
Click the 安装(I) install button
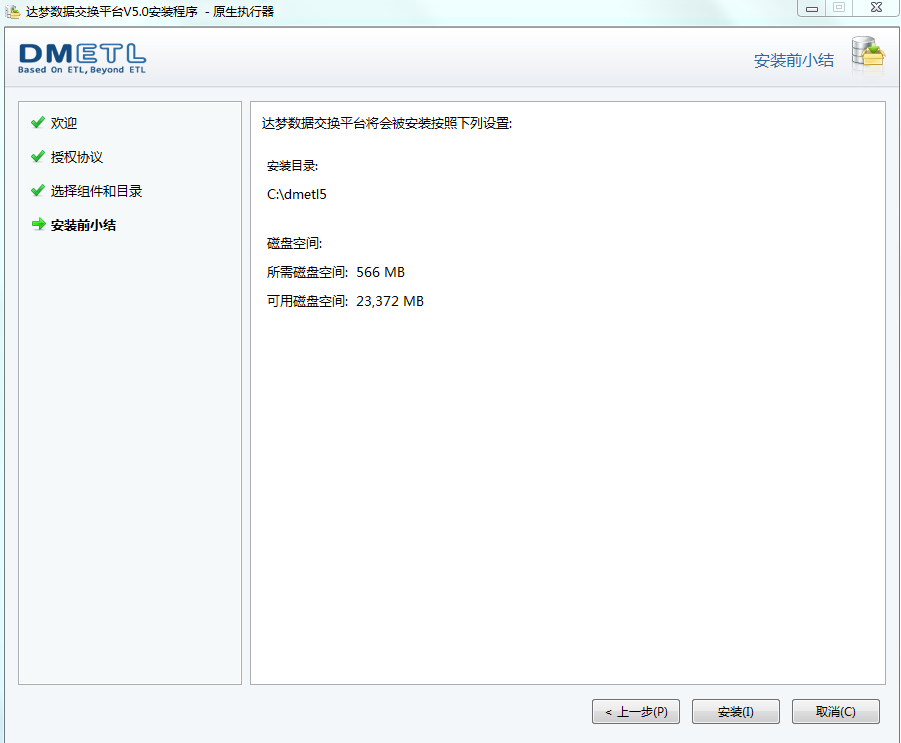(x=736, y=711)
